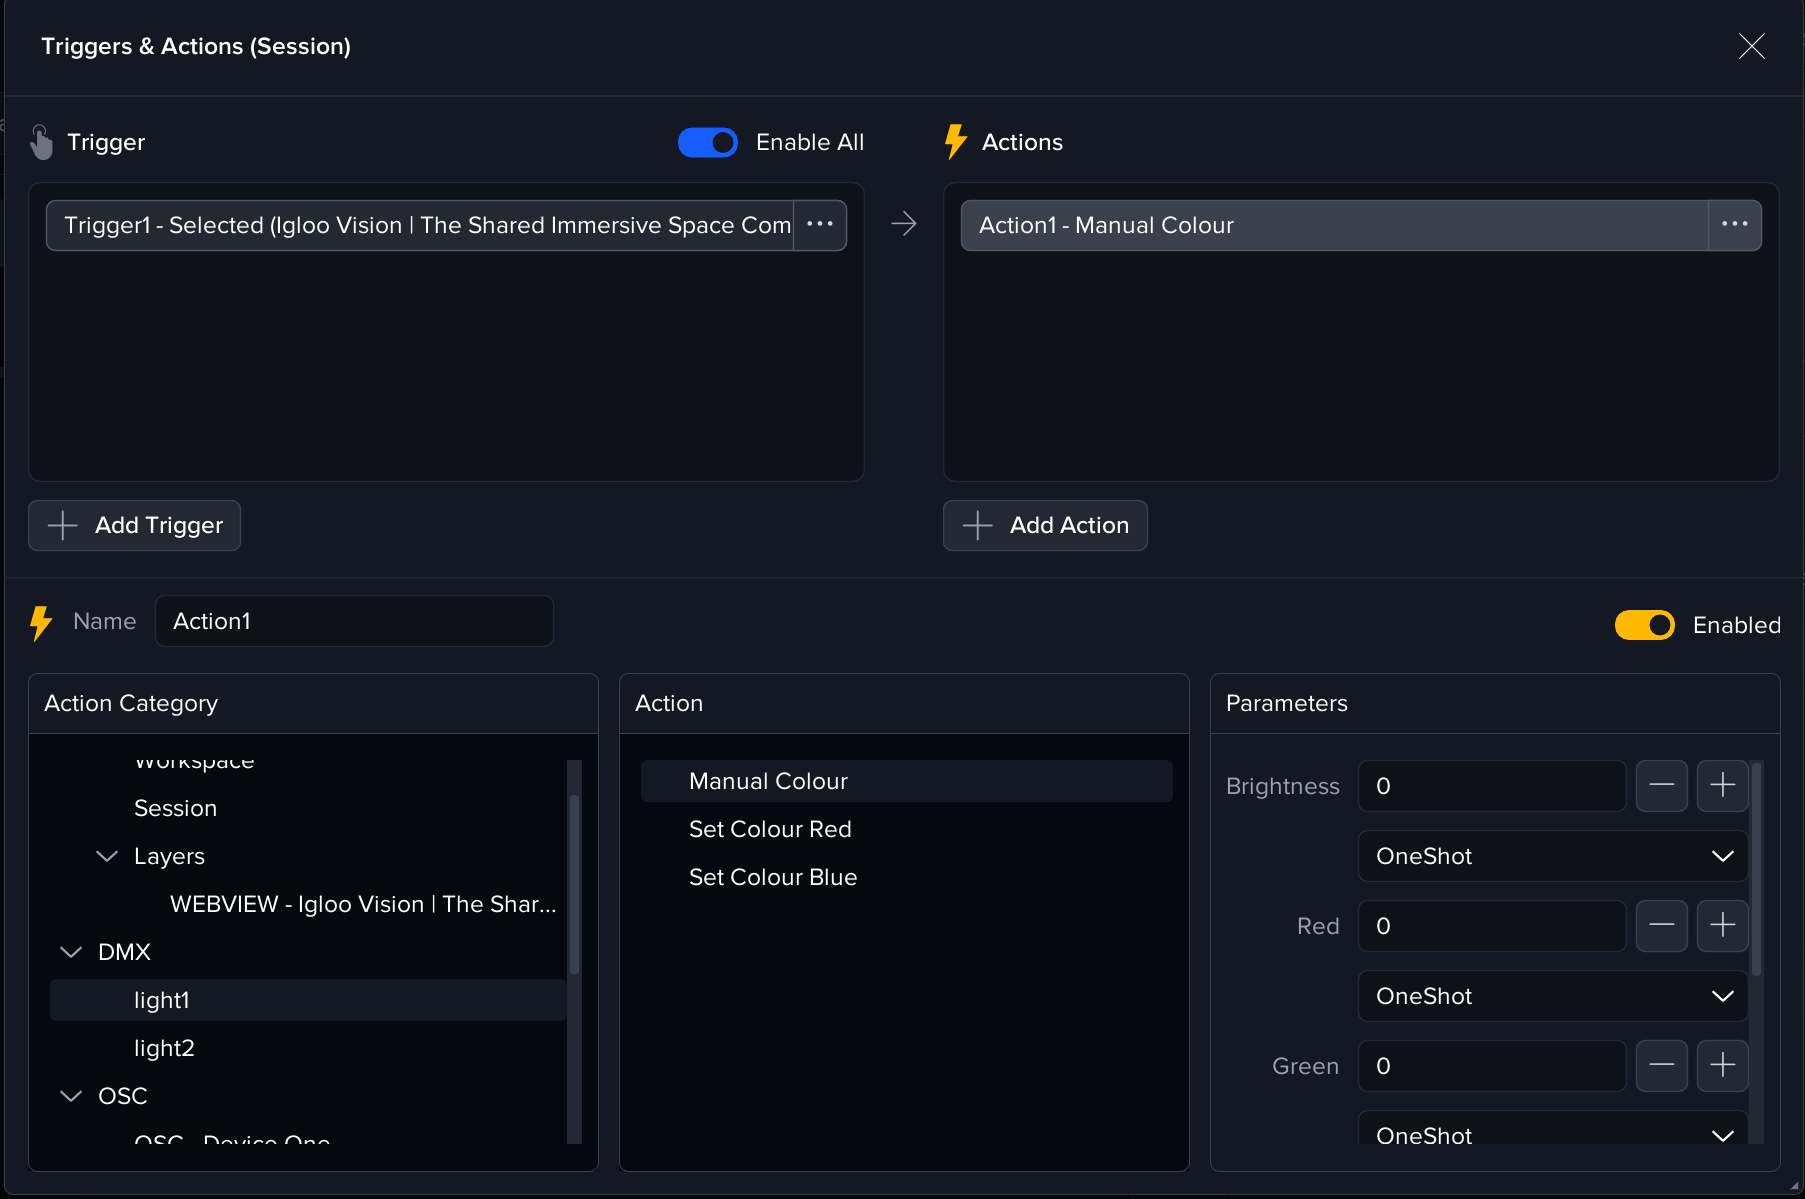Open the Red OneShot dropdown
Screen dimensions: 1805x1199
point(1552,996)
